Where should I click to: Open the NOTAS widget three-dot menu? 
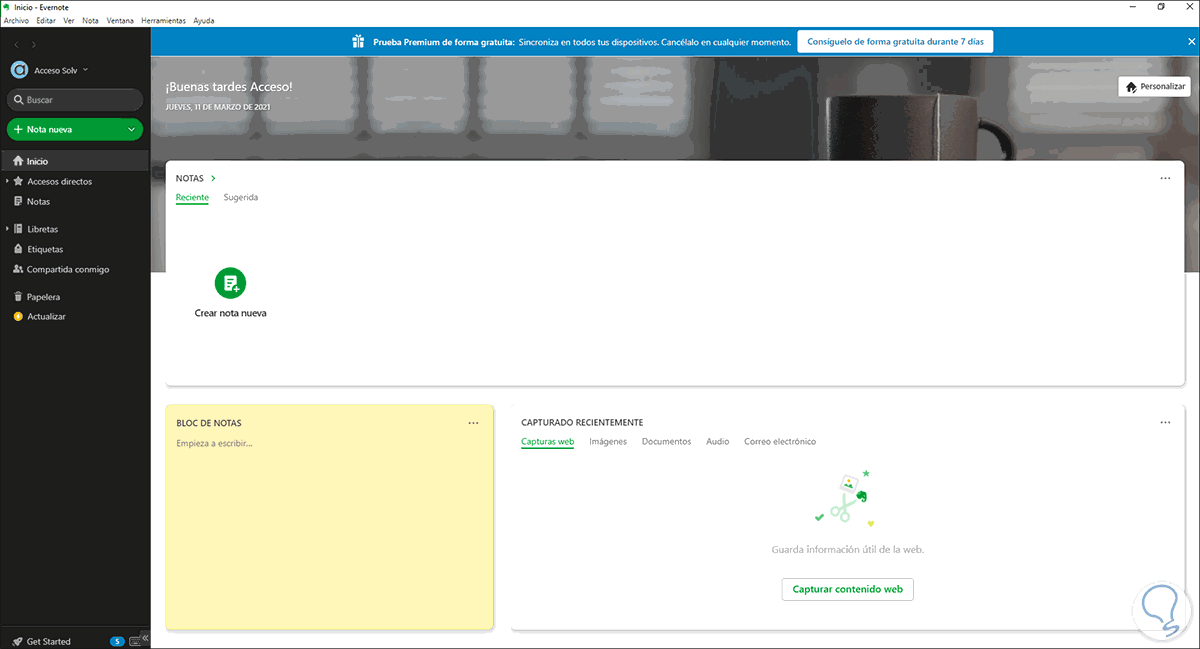click(x=1165, y=178)
